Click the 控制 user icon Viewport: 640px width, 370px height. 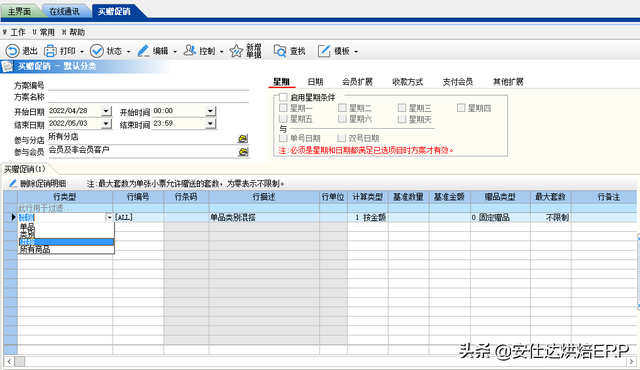[189, 51]
